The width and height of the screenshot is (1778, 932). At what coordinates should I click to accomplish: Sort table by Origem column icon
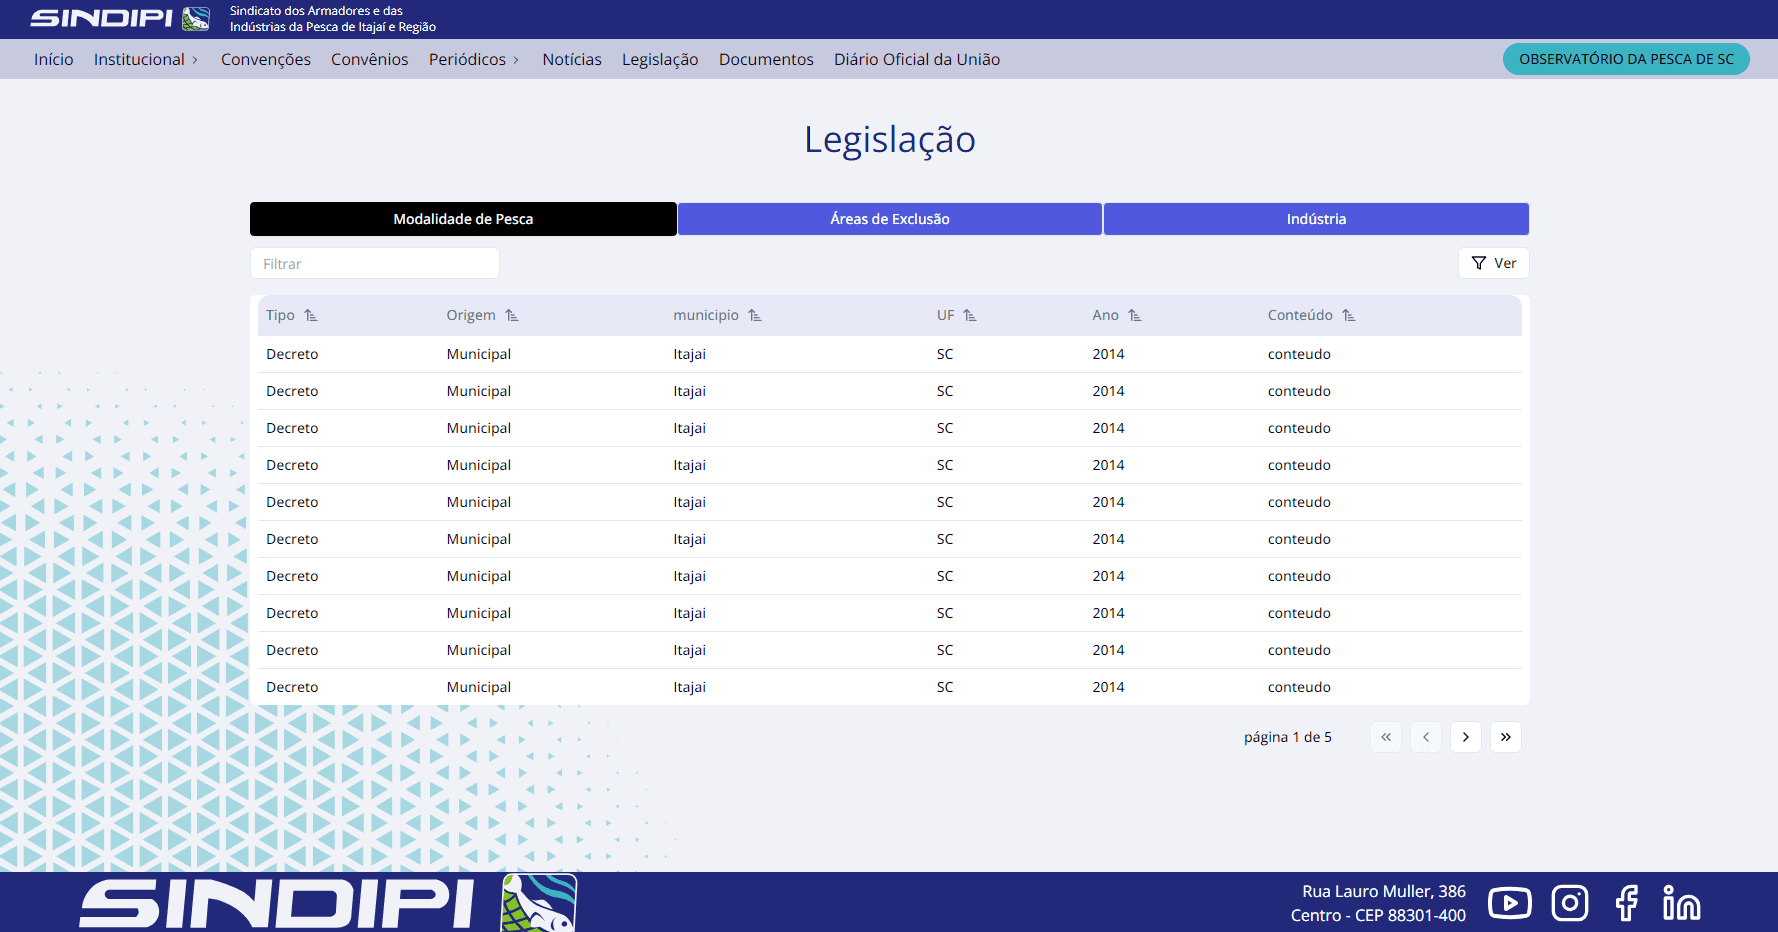512,315
